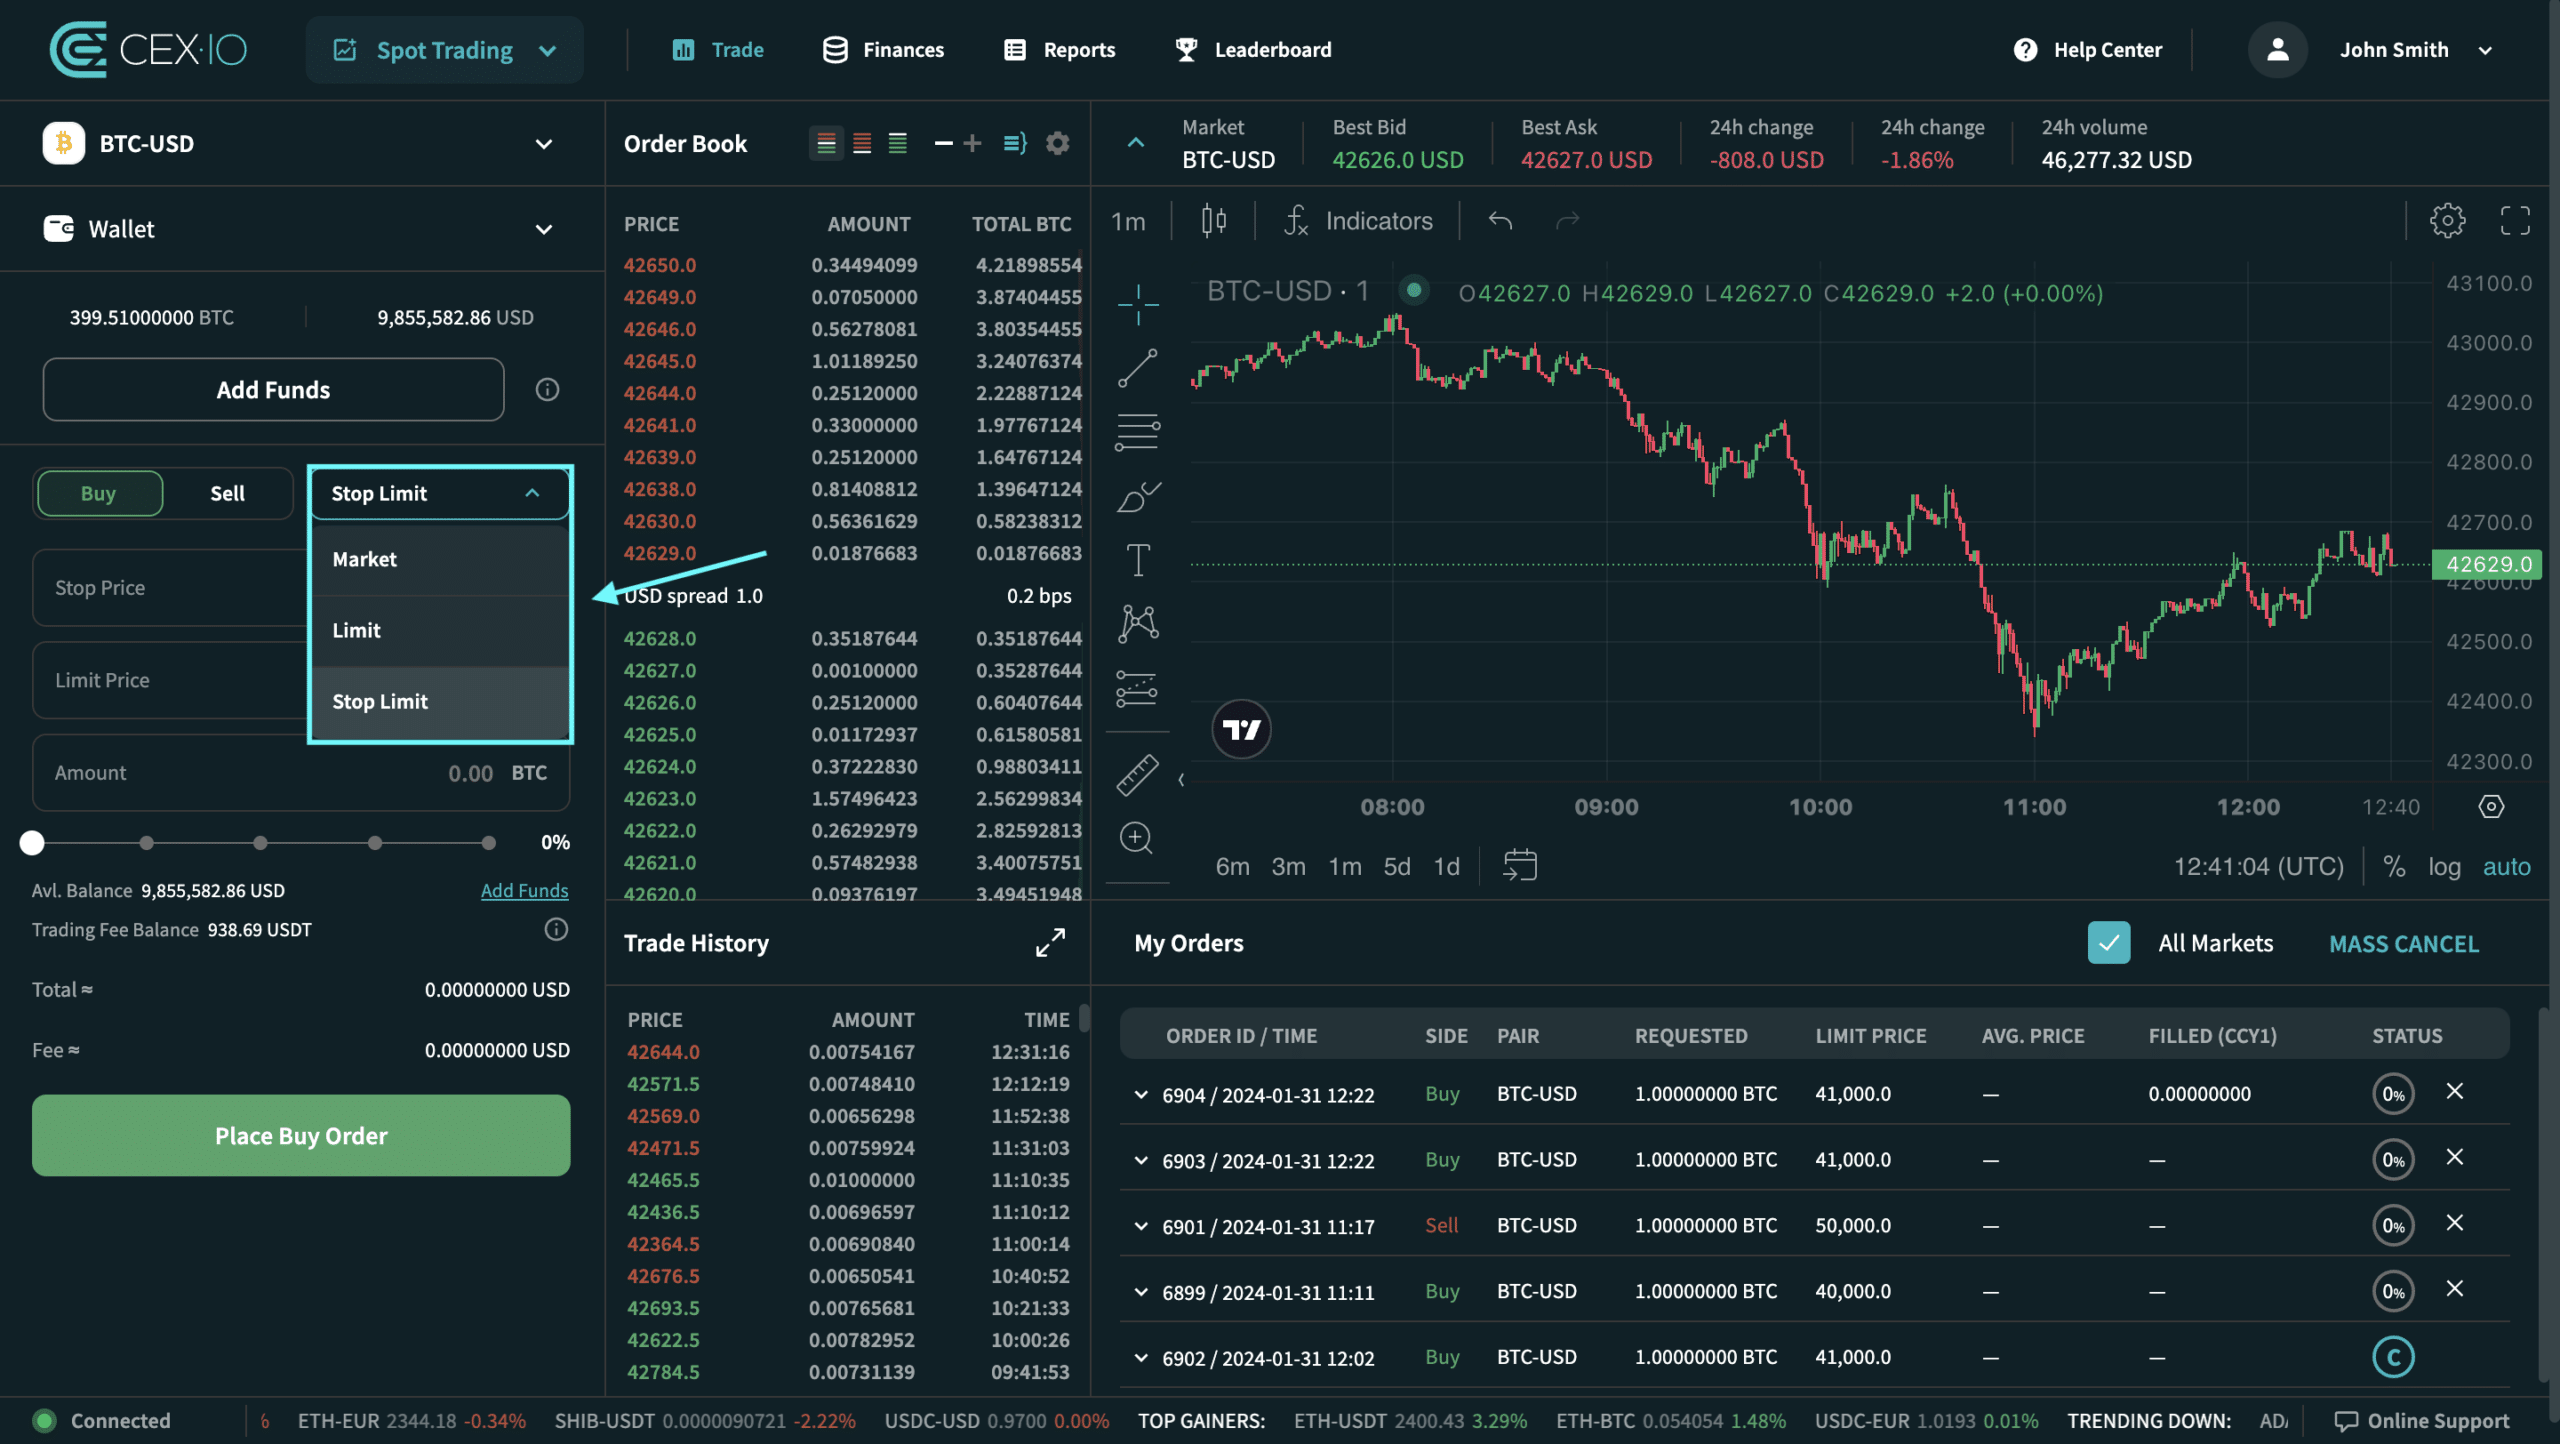This screenshot has width=2560, height=1444.
Task: Open the prediction and measurement tools
Action: point(1138,688)
